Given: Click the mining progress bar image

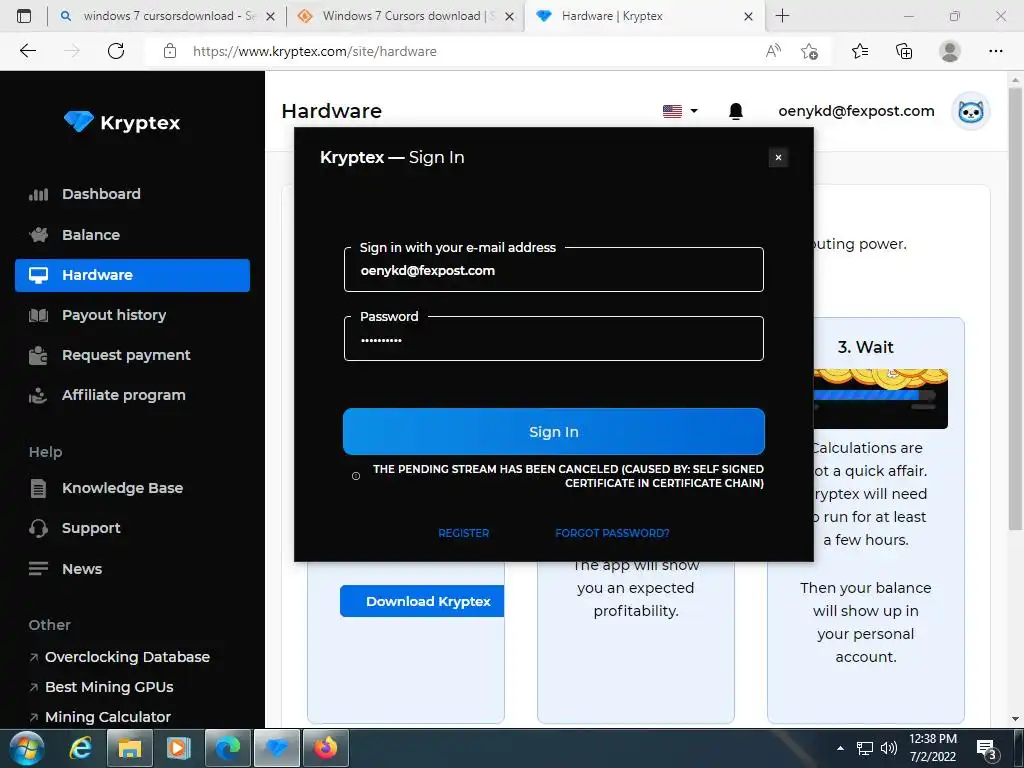Looking at the screenshot, I should 880,398.
